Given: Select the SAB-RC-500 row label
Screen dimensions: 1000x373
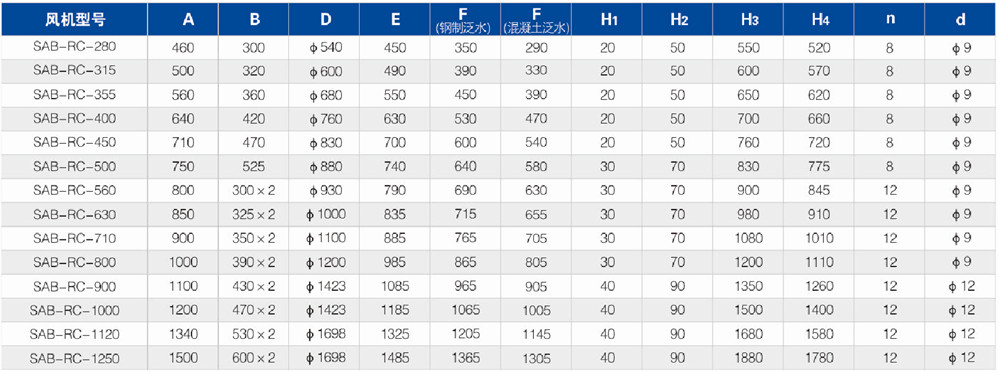Looking at the screenshot, I should (75, 166).
